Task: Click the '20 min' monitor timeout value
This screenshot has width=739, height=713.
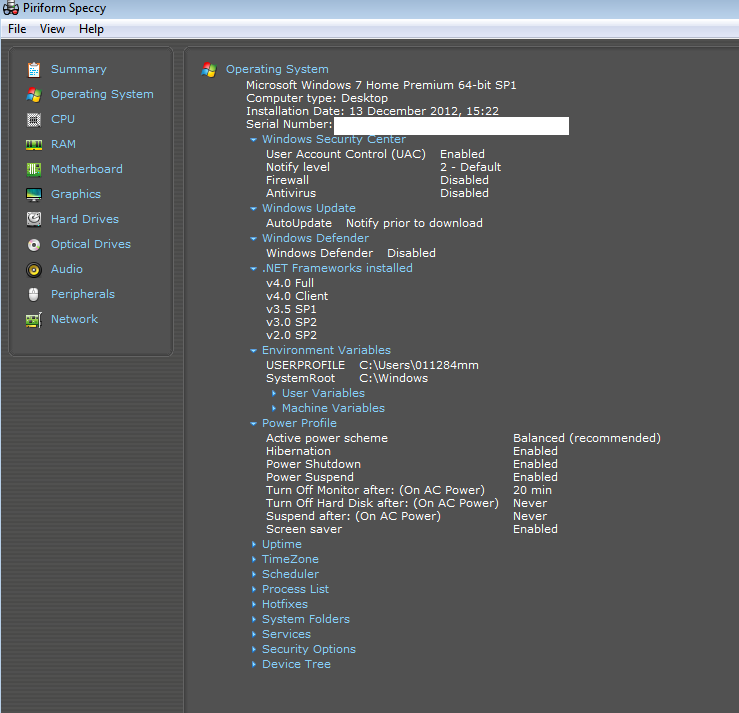Action: pos(532,490)
